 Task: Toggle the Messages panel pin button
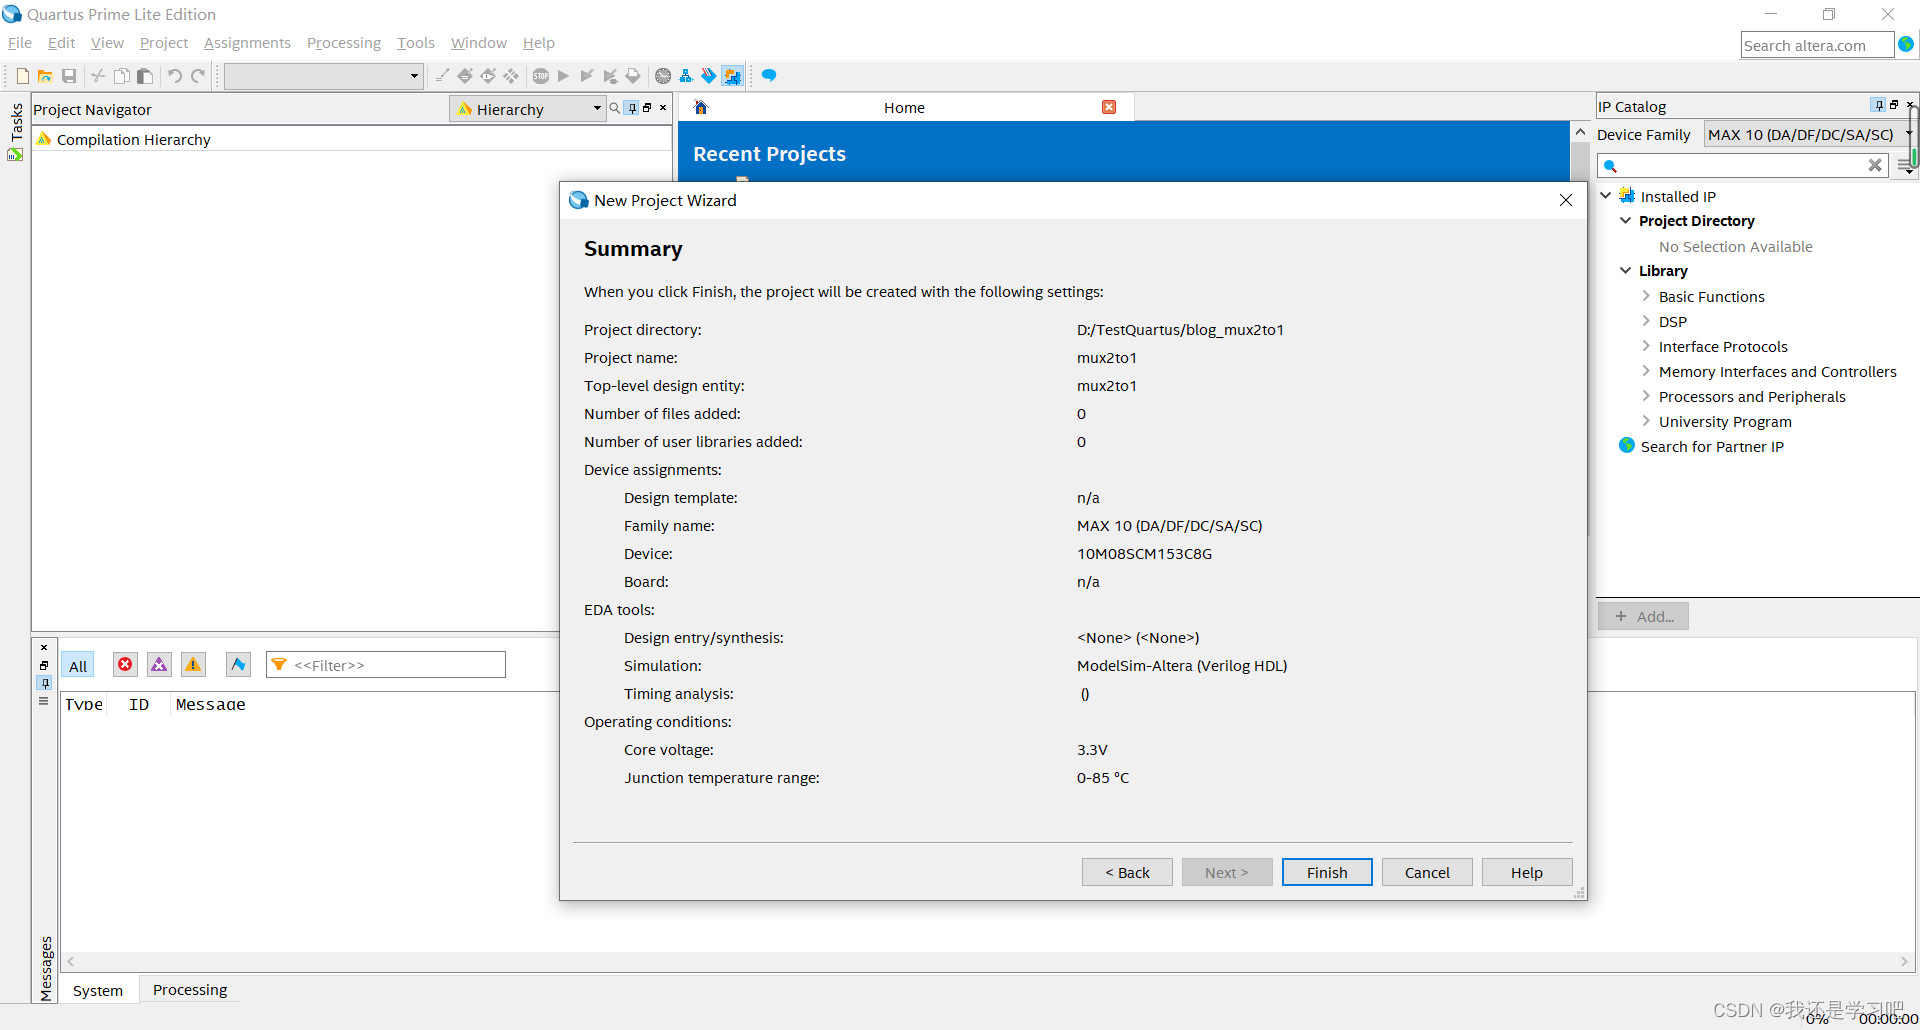point(44,683)
